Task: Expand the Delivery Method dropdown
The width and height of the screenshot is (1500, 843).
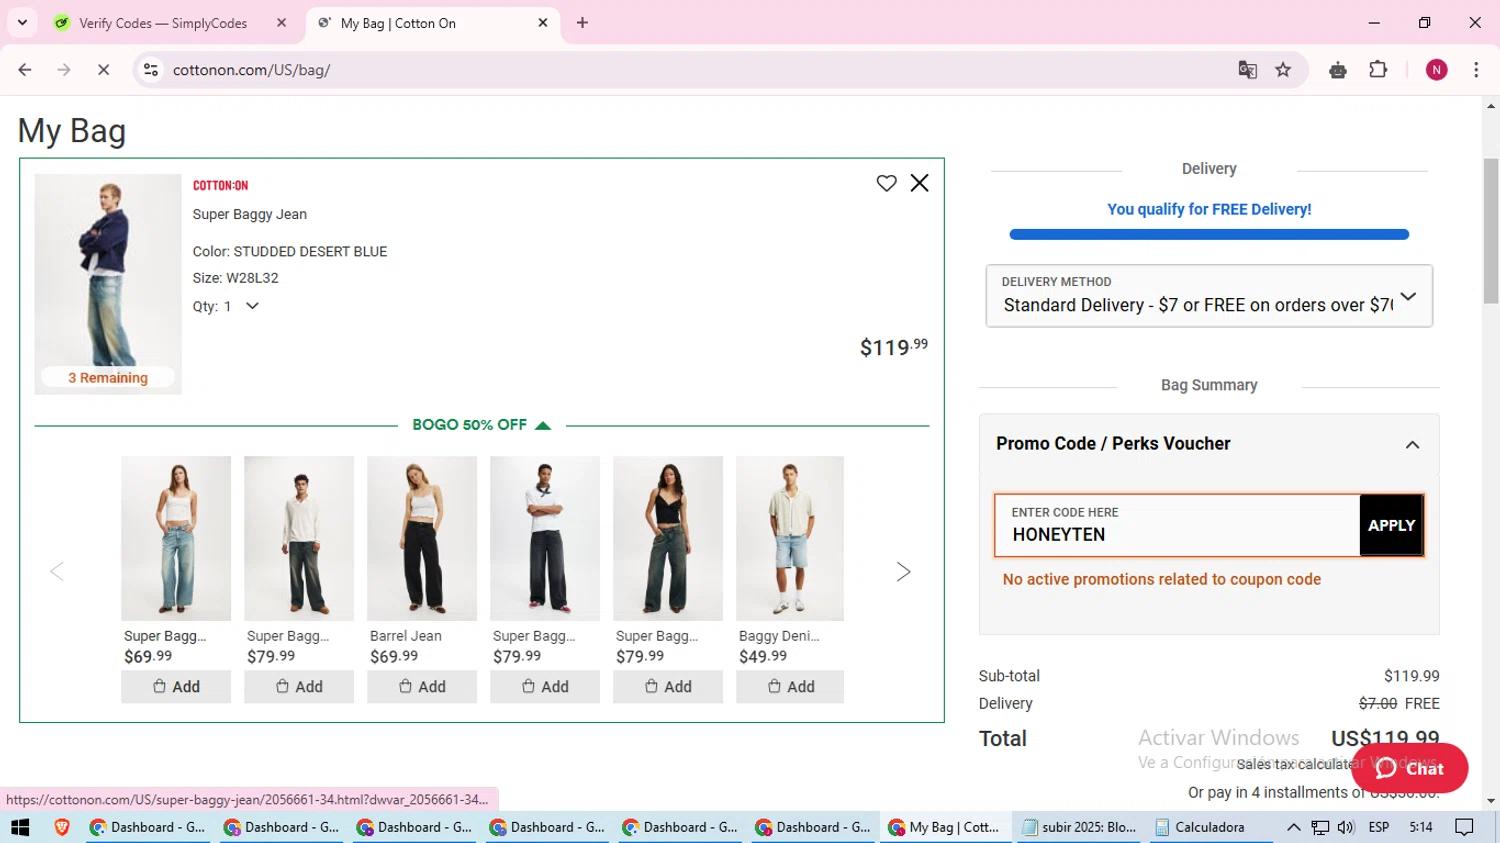Action: click(x=1209, y=296)
